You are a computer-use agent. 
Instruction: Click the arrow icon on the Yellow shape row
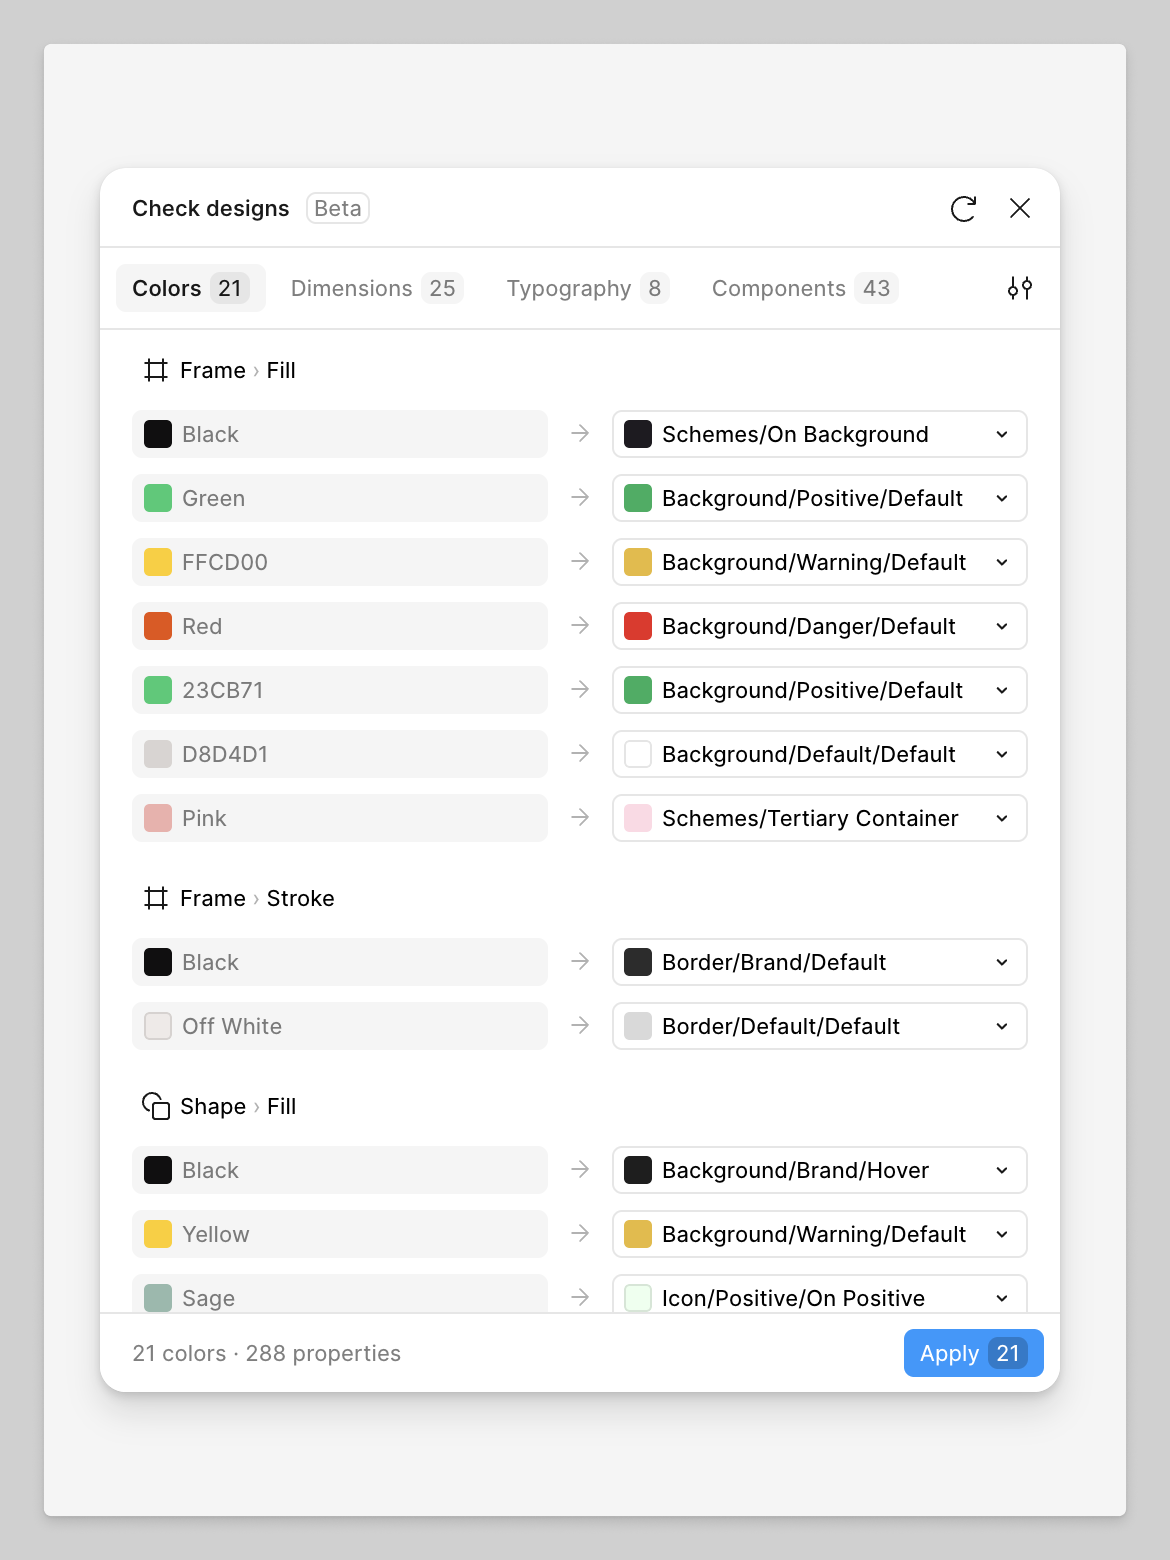click(x=580, y=1234)
